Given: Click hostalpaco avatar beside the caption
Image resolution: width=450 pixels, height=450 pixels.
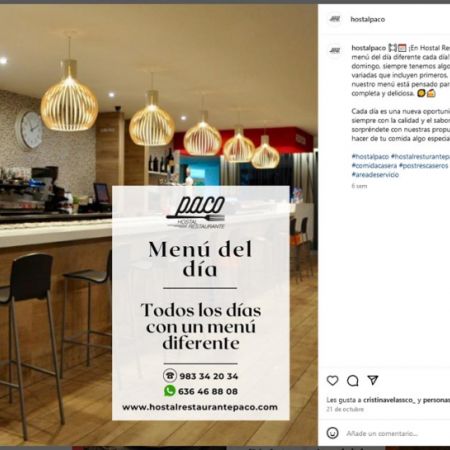Looking at the screenshot, I should click(335, 50).
